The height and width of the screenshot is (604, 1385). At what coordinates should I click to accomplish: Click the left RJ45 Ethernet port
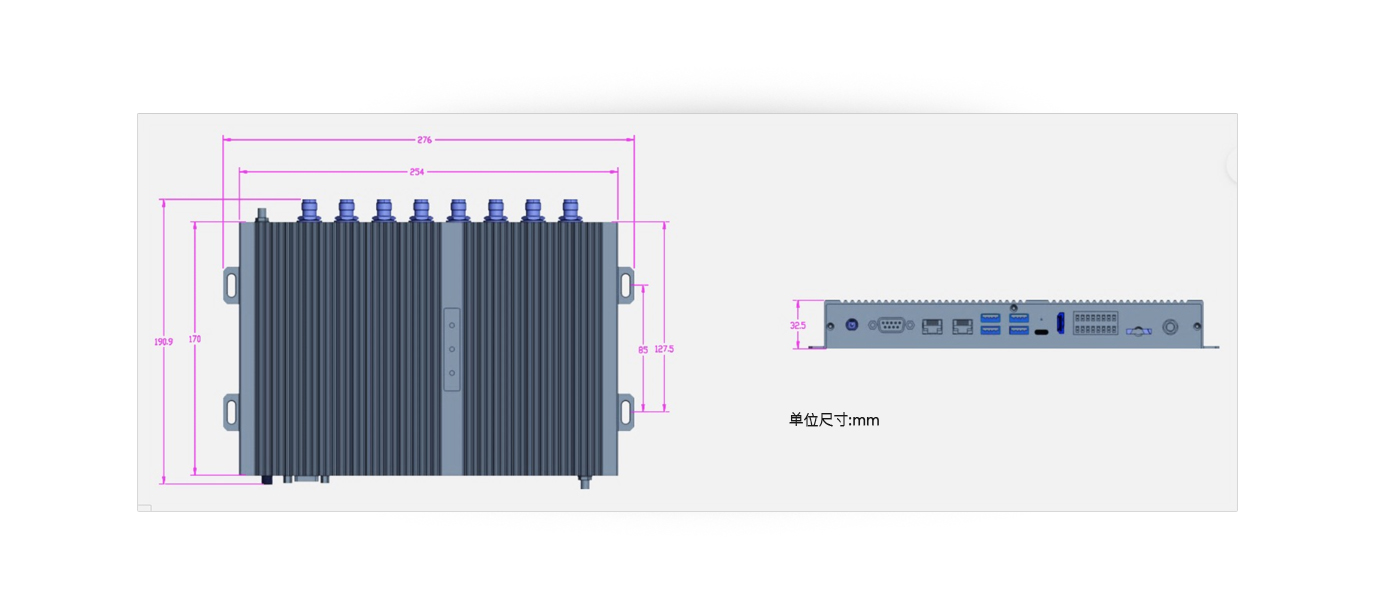coord(932,326)
